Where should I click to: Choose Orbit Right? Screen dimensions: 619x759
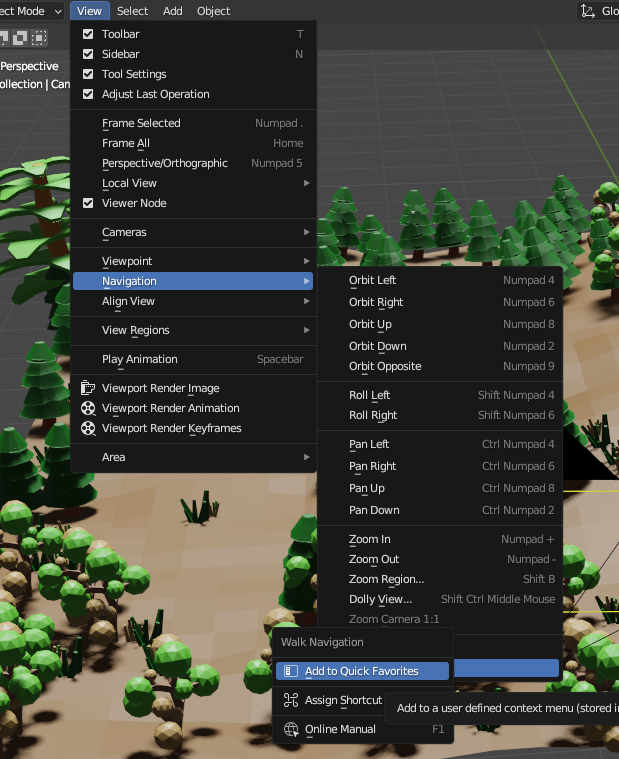pos(440,302)
